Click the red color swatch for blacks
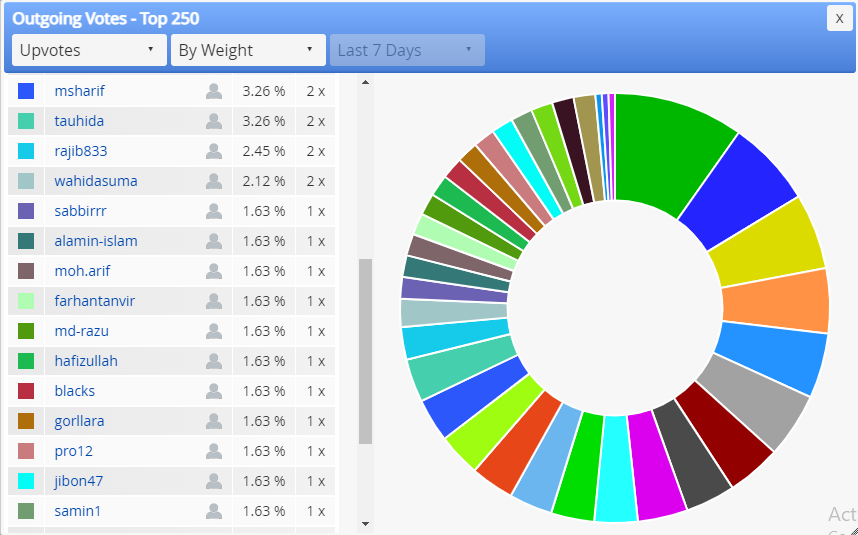This screenshot has height=535, width=858. click(x=26, y=391)
